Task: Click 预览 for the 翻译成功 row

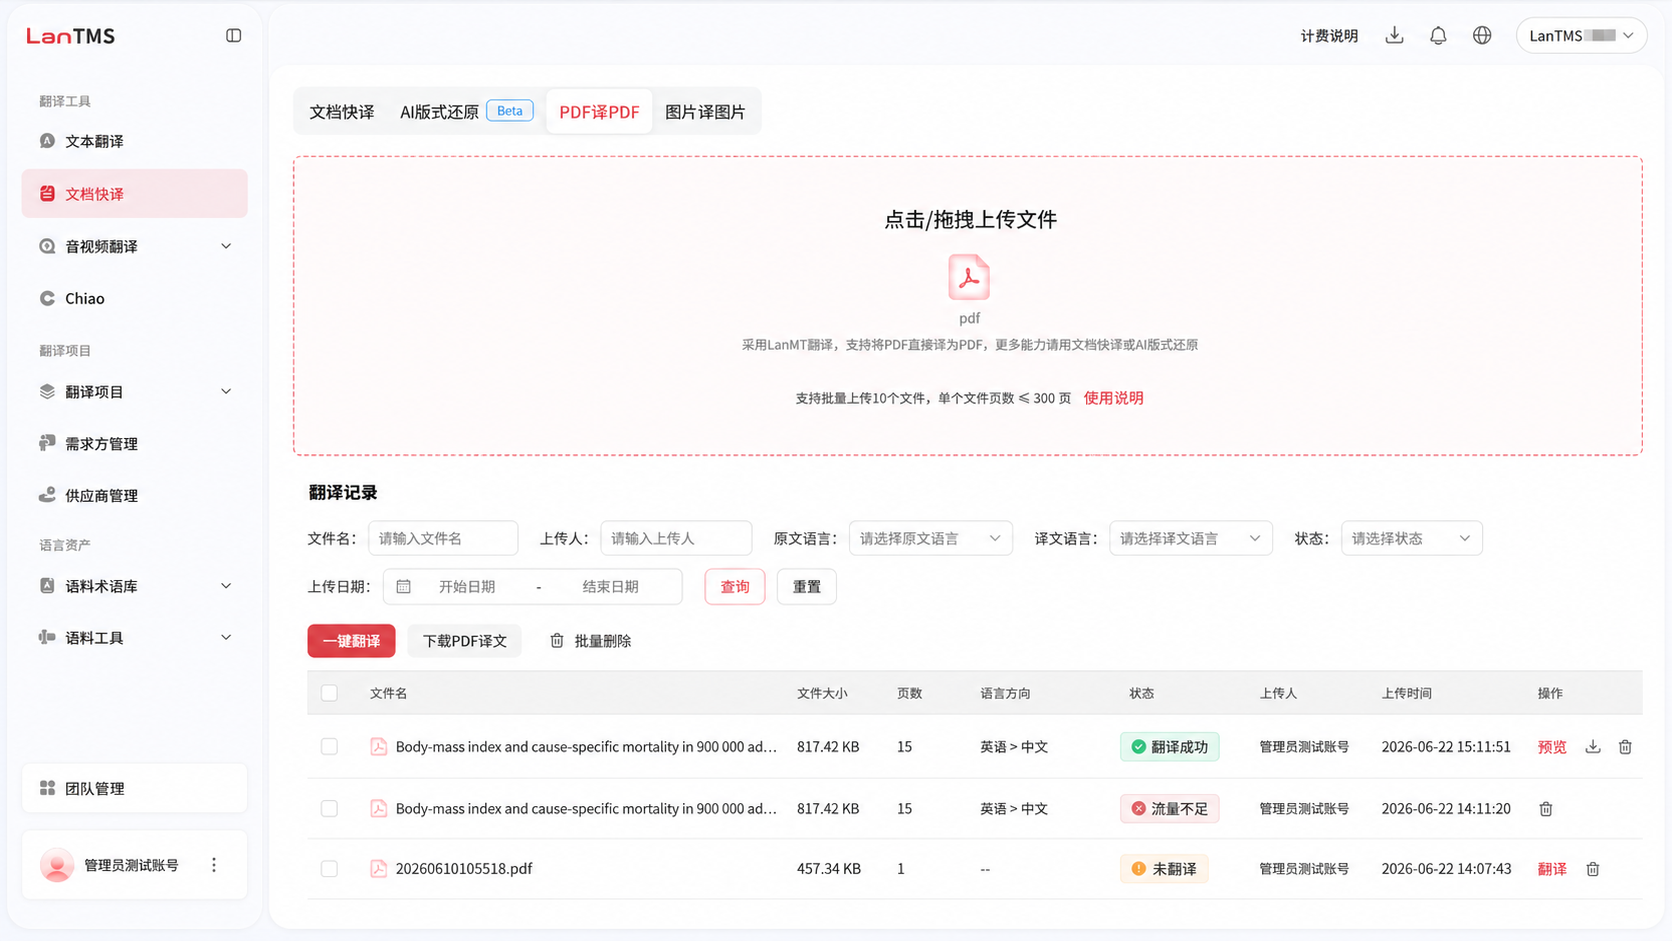Action: pyautogui.click(x=1552, y=747)
